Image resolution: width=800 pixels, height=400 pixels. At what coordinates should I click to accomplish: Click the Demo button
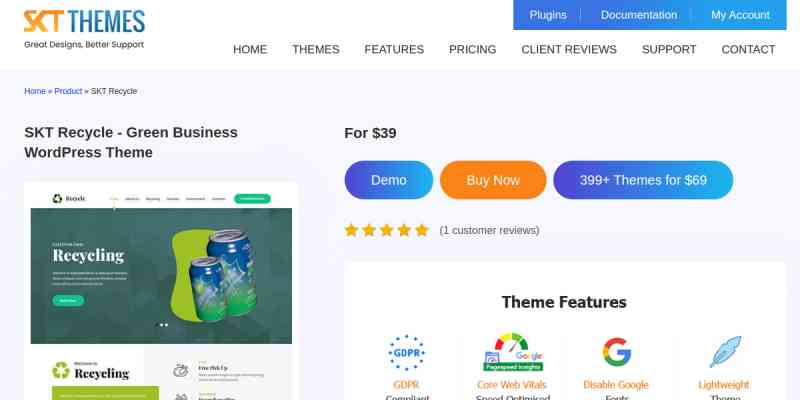(389, 180)
